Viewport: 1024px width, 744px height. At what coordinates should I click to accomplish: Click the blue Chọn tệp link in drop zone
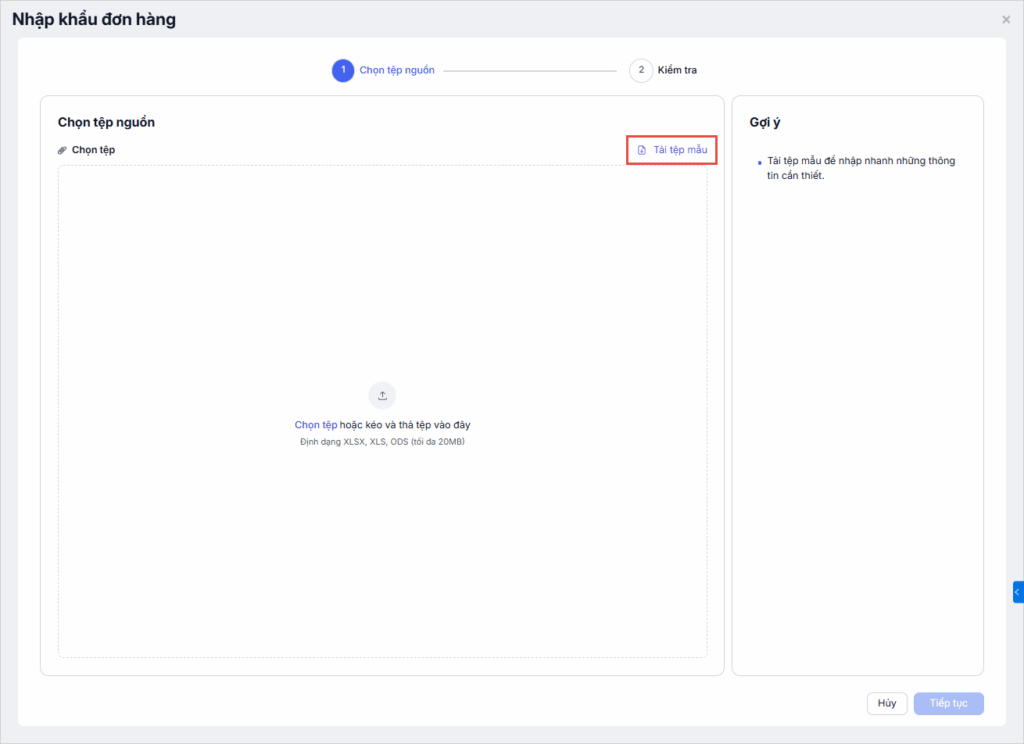[315, 425]
